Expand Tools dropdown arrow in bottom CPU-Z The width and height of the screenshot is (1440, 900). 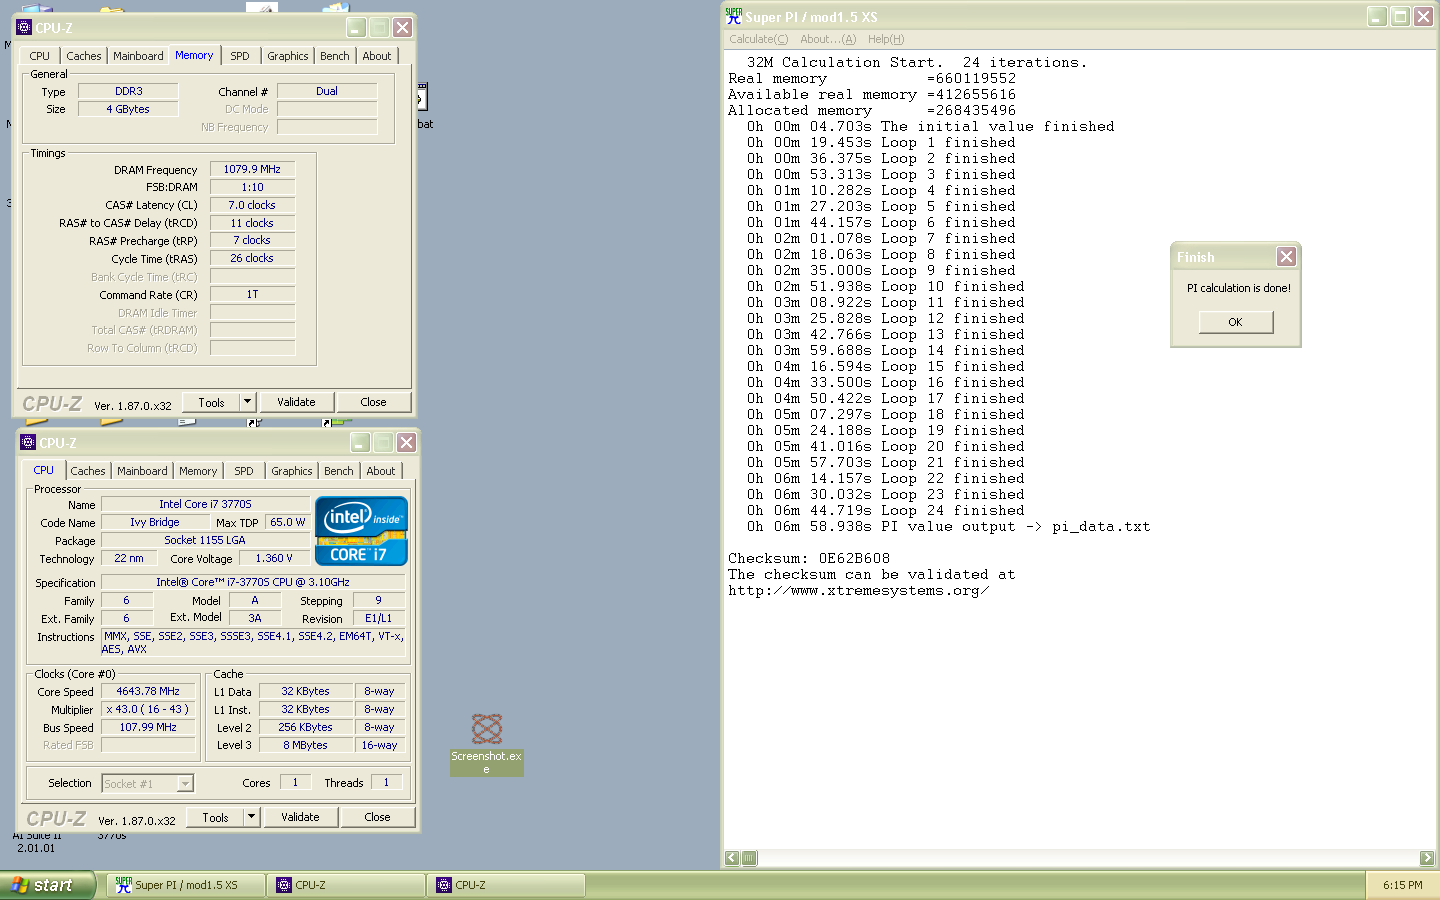click(x=252, y=817)
